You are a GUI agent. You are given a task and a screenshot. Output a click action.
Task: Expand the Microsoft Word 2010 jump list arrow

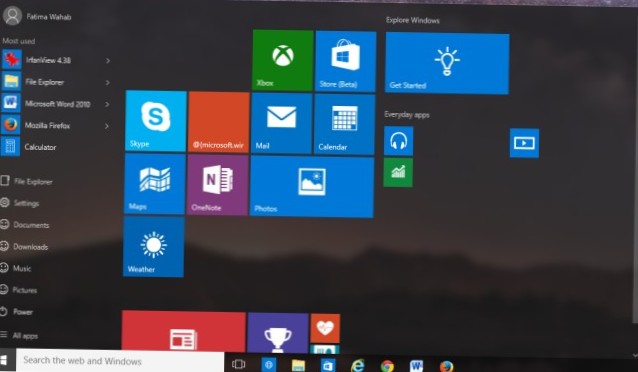tap(107, 104)
